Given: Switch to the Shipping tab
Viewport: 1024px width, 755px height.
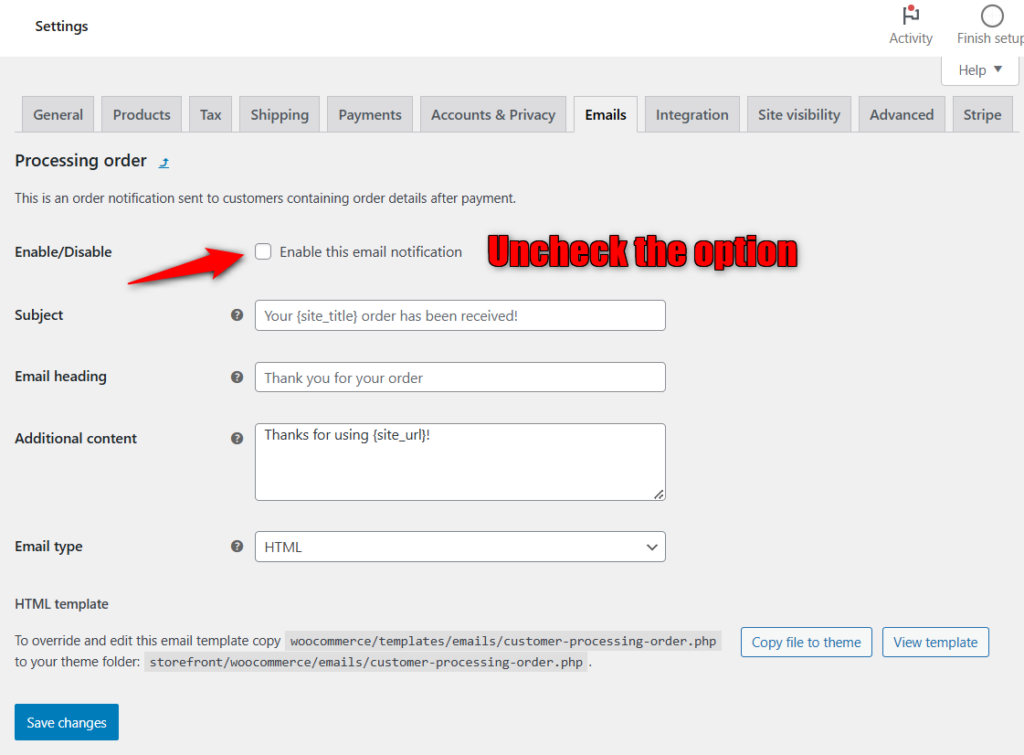Looking at the screenshot, I should 279,114.
